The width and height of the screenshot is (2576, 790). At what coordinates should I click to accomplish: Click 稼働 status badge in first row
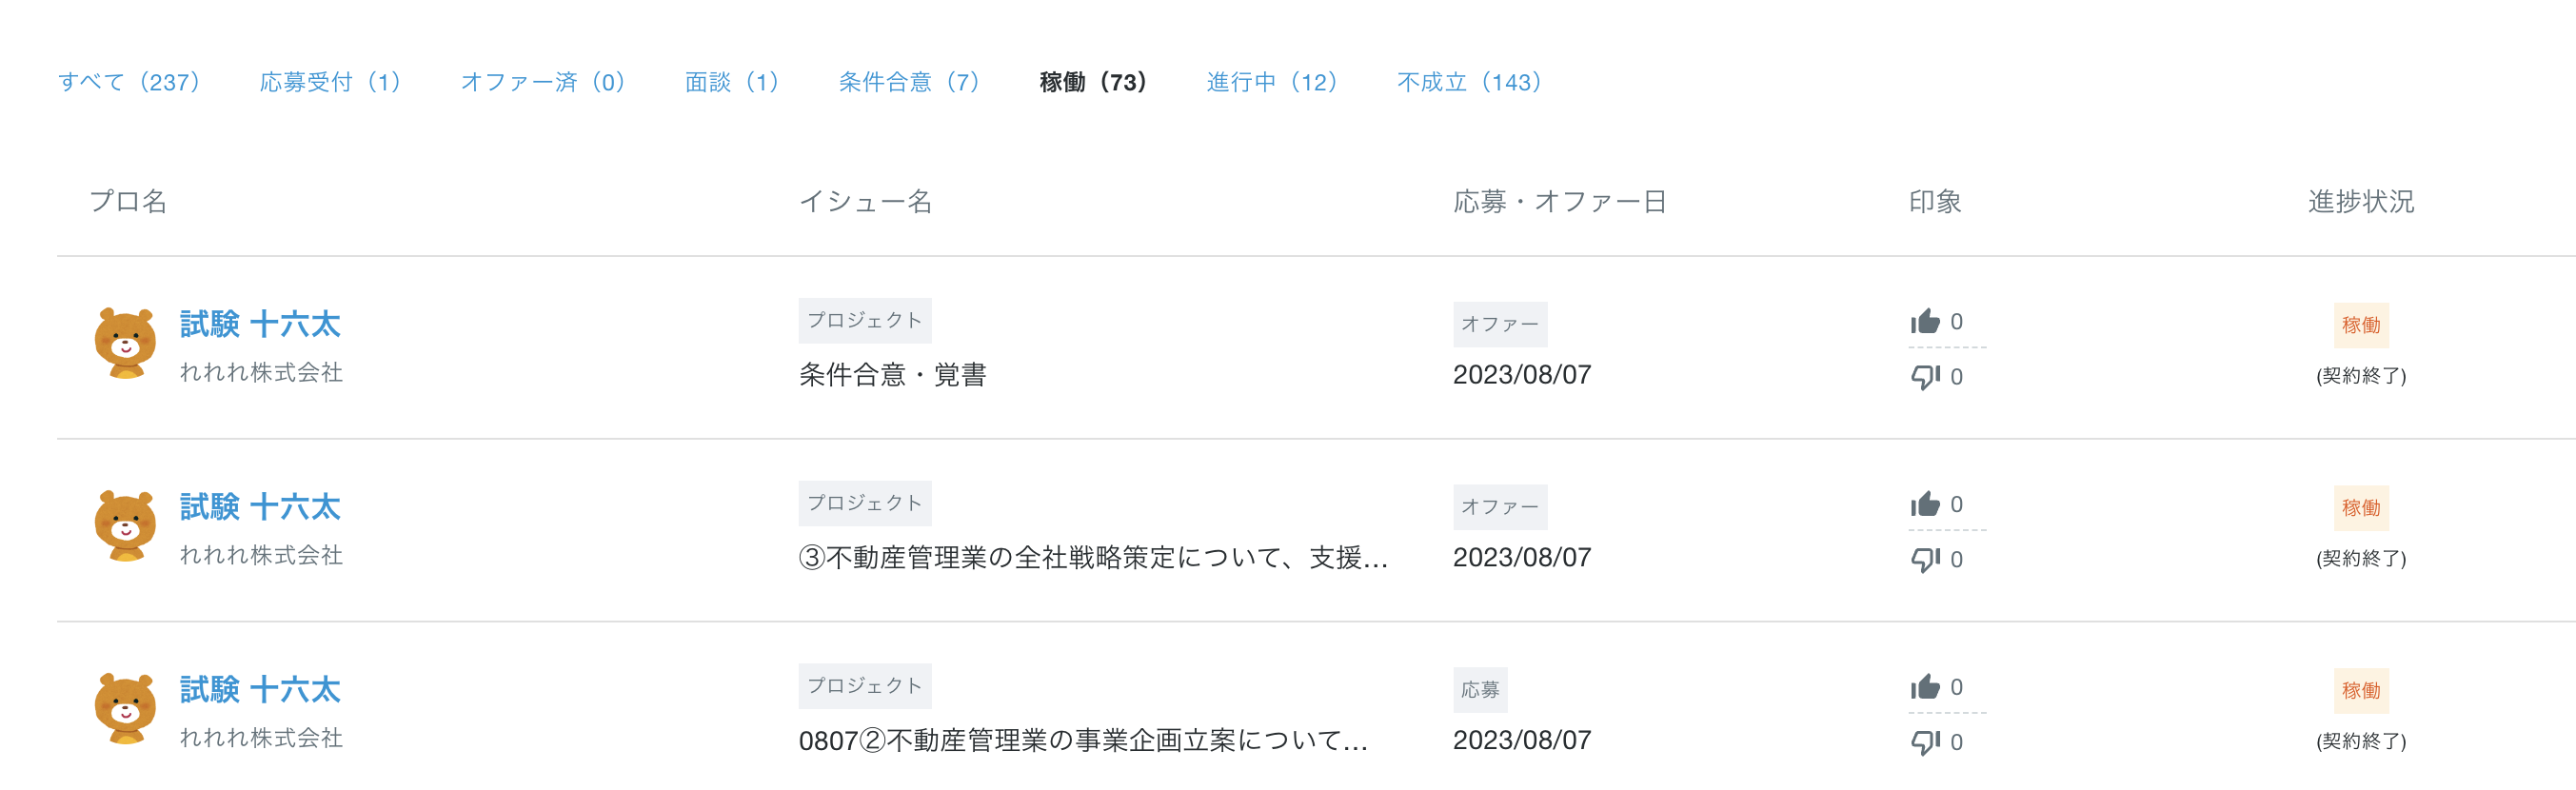click(x=2360, y=325)
